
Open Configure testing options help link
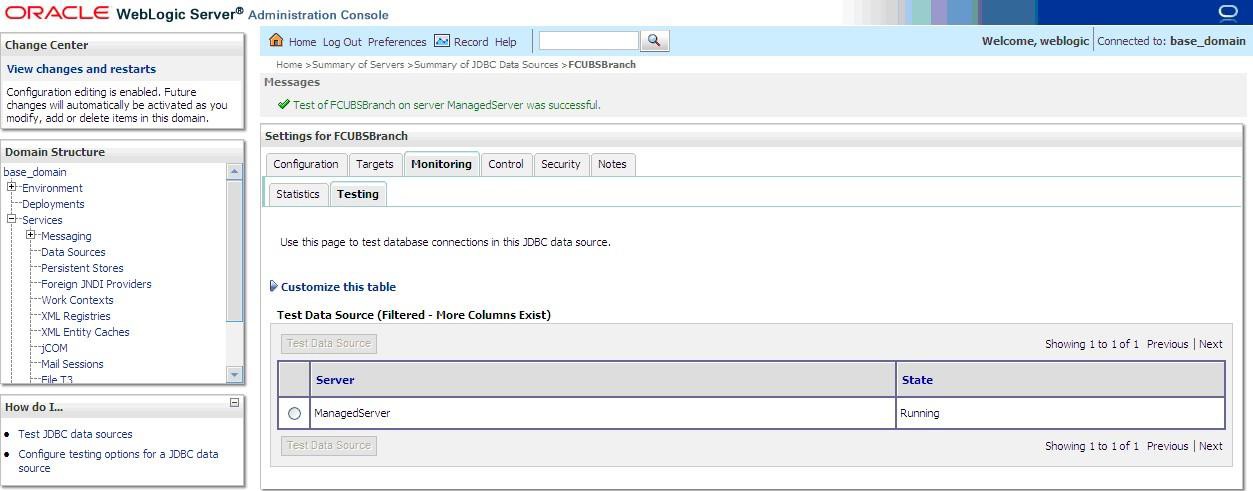118,461
